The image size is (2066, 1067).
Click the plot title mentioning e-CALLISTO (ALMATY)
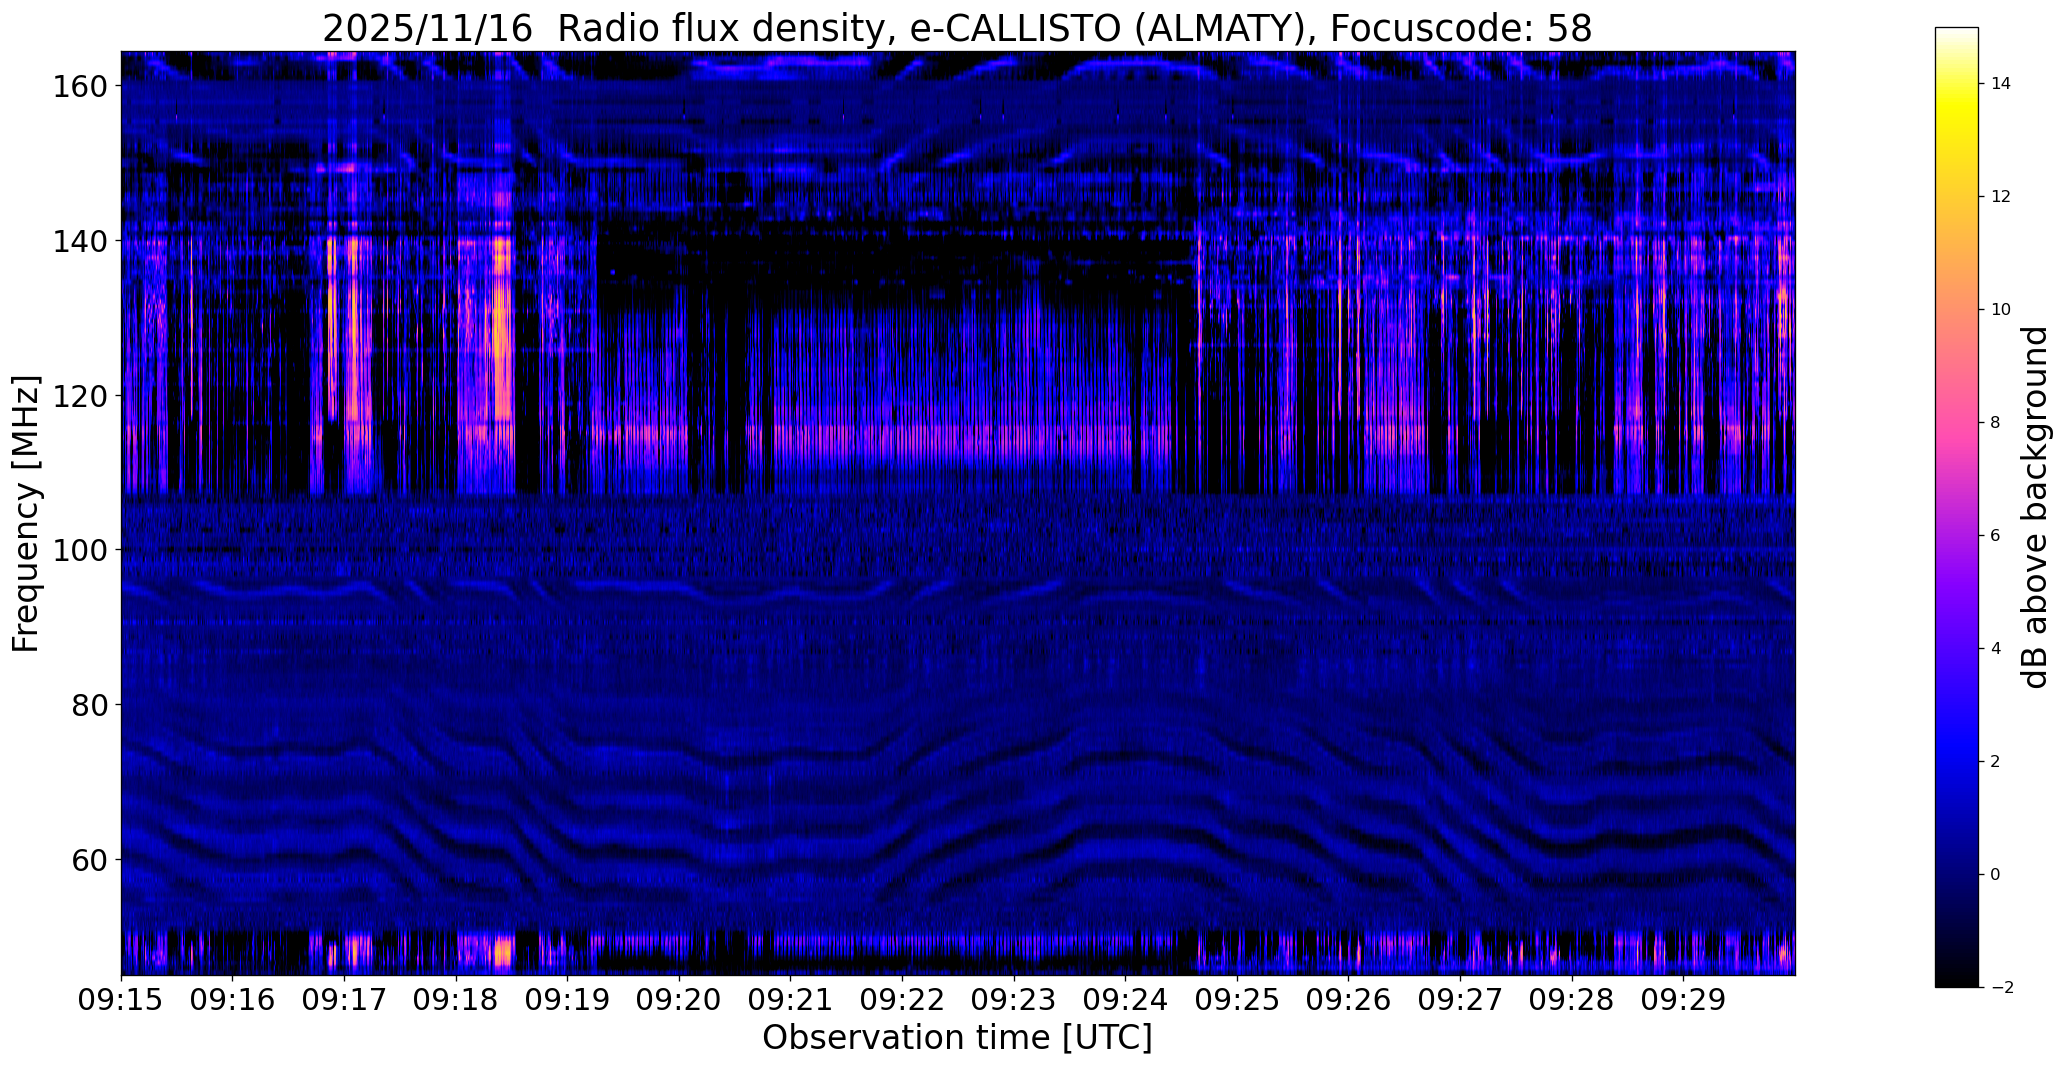click(x=957, y=28)
